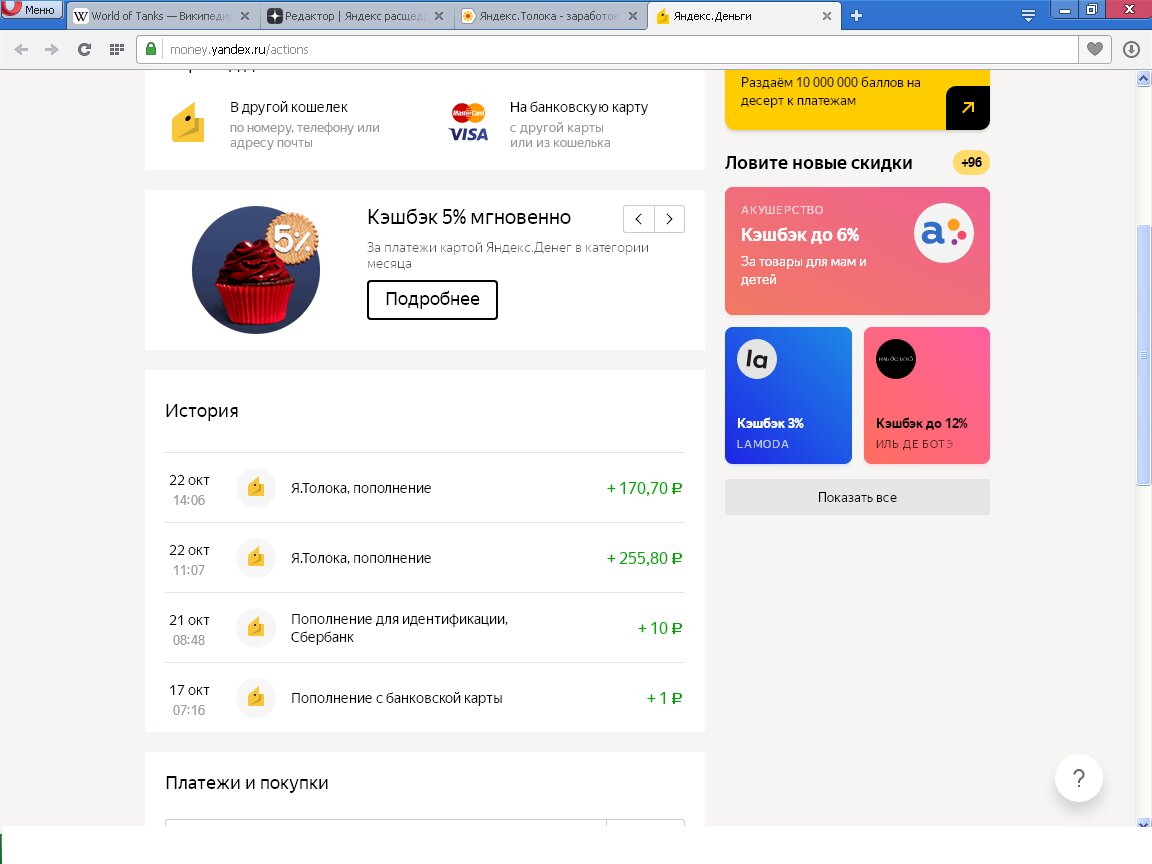Viewport: 1152px width, 864px height.
Task: Click the Lamoda 'la' logo icon
Action: pyautogui.click(x=757, y=359)
